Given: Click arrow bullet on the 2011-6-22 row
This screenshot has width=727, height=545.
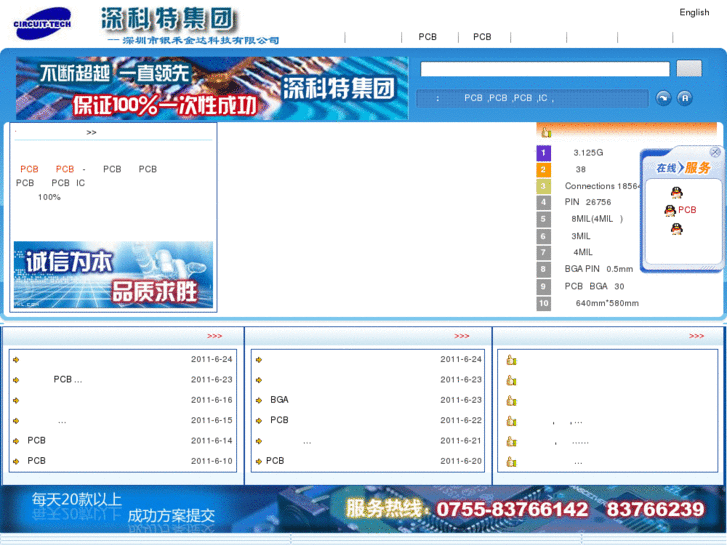Looking at the screenshot, I should click(x=259, y=421).
